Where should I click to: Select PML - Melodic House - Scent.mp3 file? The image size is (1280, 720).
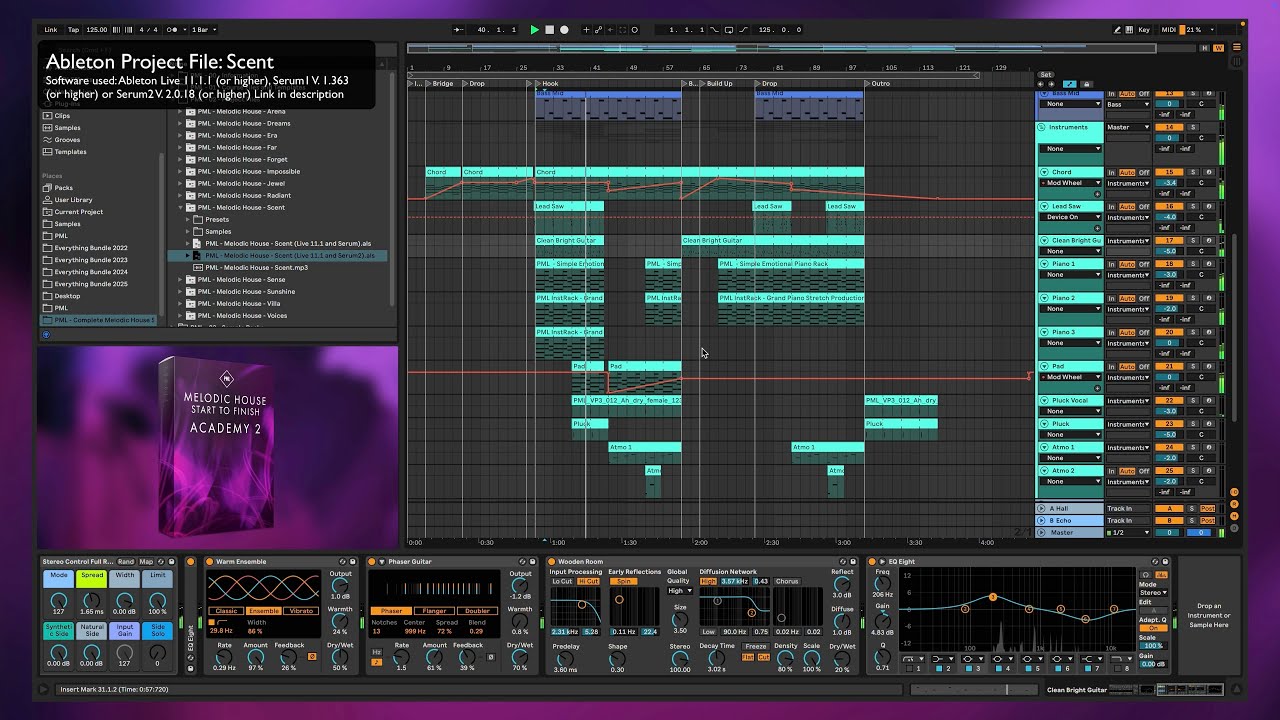coord(256,267)
